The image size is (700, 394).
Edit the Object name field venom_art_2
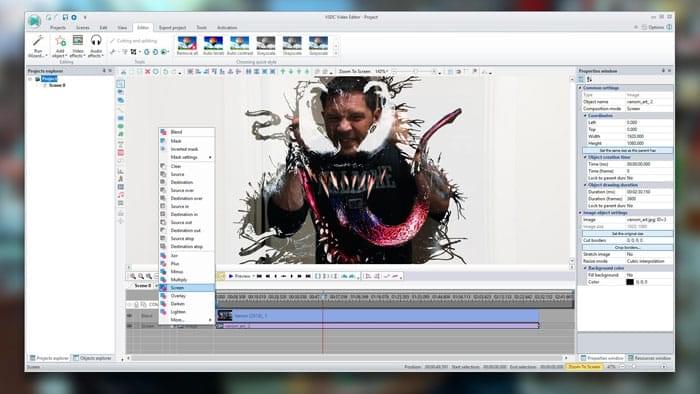click(649, 102)
